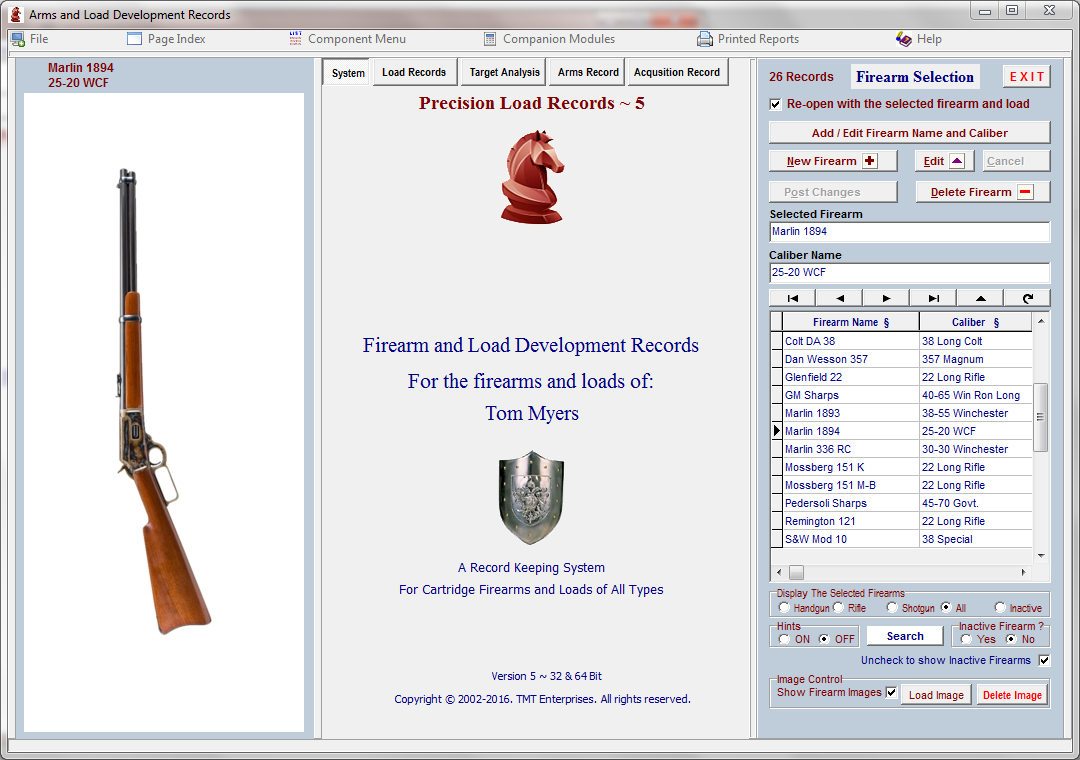Click the purple triangle icon beside Edit
The height and width of the screenshot is (760, 1080).
tap(957, 161)
